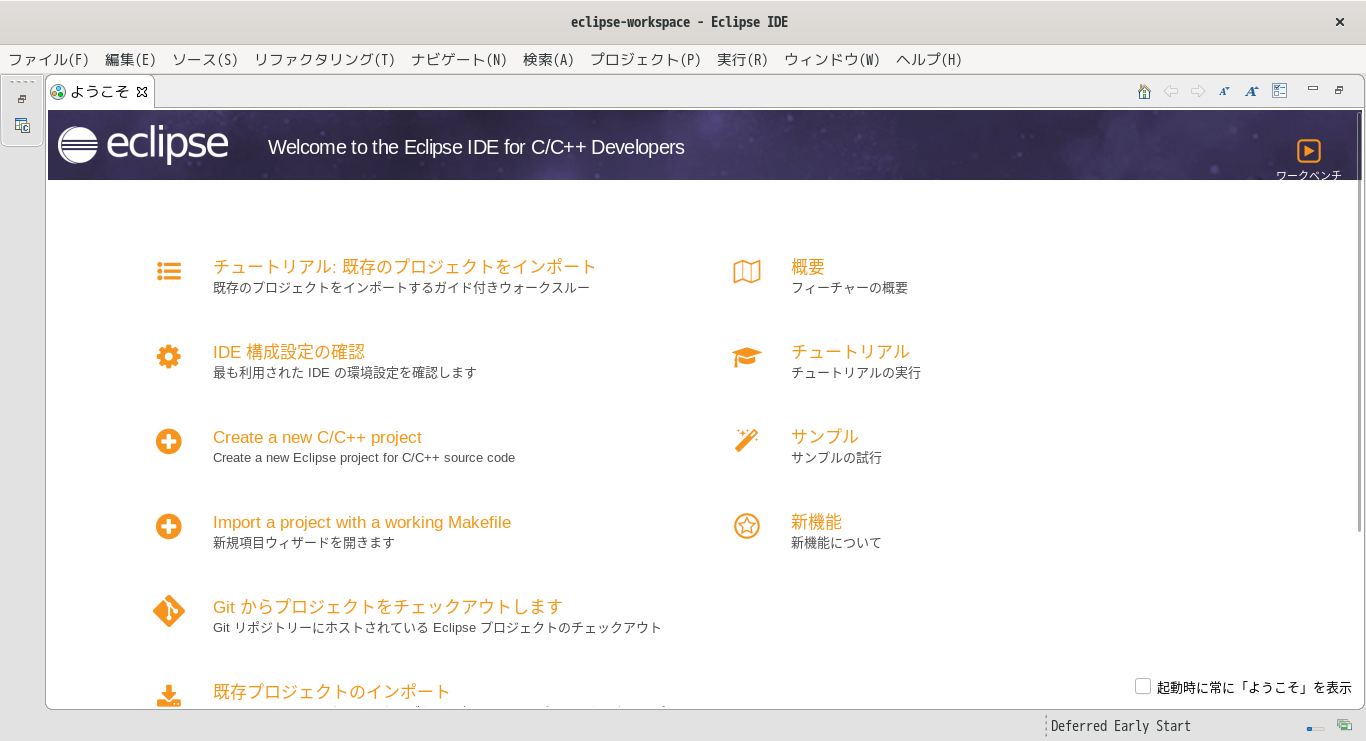
Task: Open the ファイル(F) menu
Action: point(49,60)
